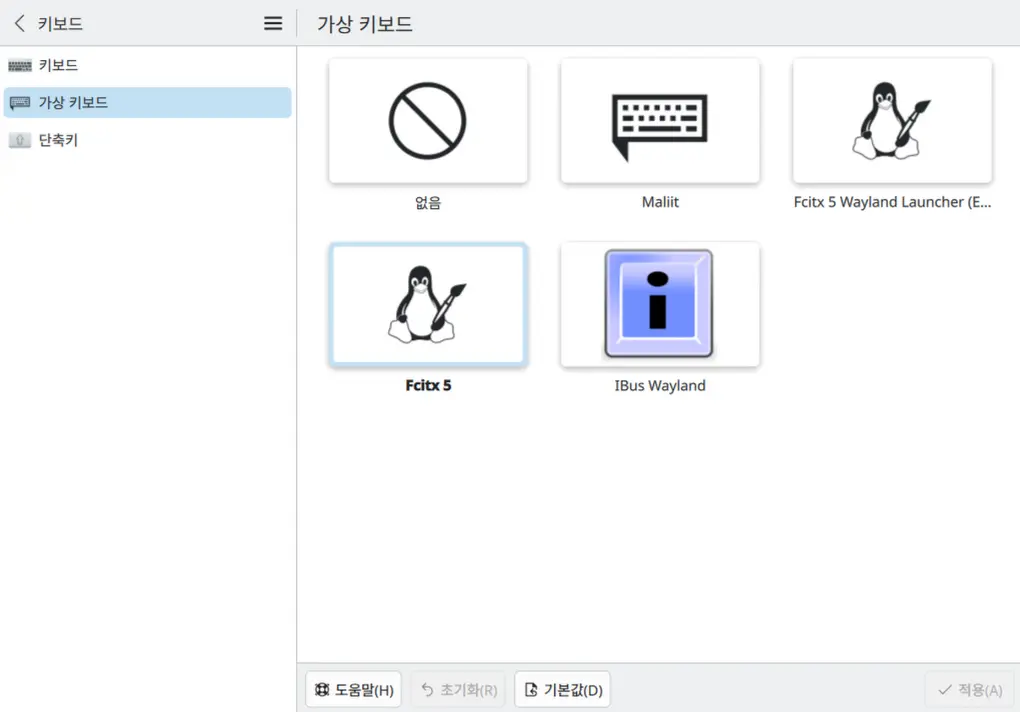Select 키보드 in the sidebar
Viewport: 1020px width, 712px height.
point(148,65)
